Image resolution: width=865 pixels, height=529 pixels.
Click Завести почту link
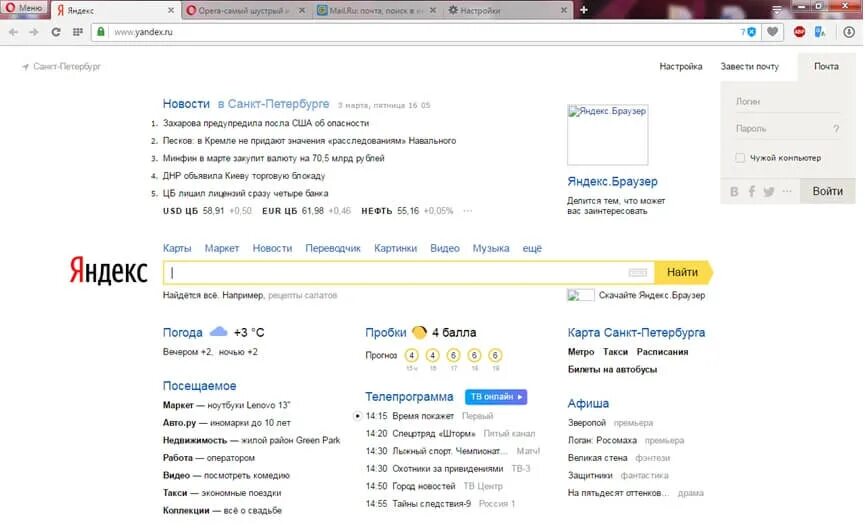[x=749, y=66]
